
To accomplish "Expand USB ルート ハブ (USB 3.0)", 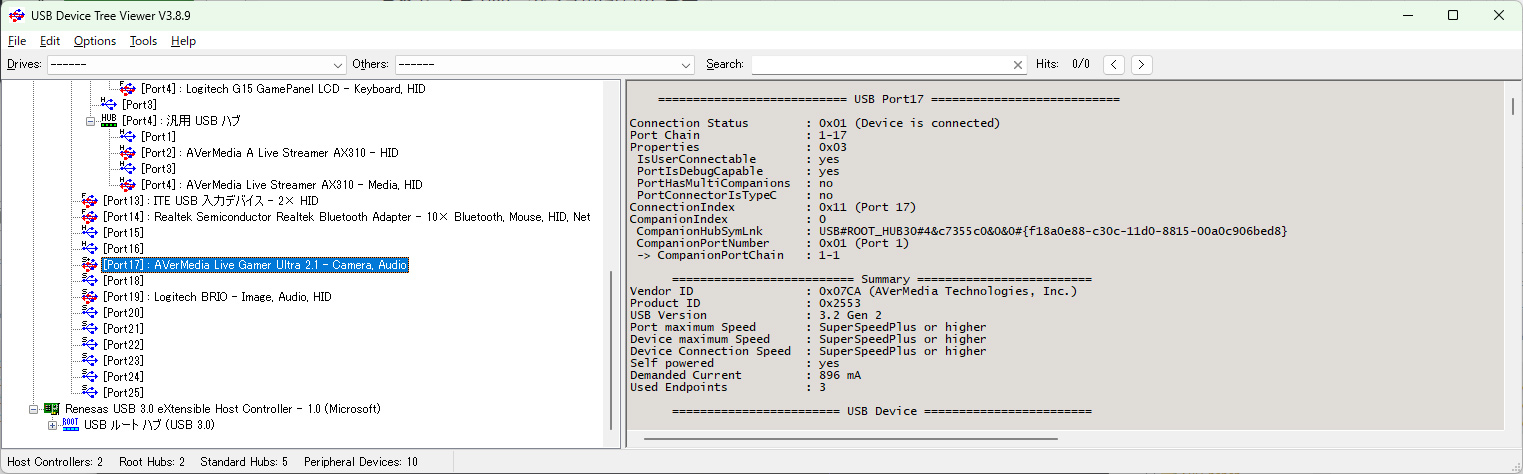I will tap(53, 425).
